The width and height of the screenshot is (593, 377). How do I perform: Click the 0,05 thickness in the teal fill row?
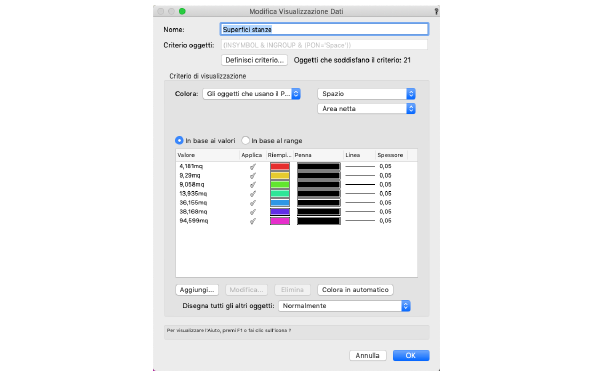point(385,194)
